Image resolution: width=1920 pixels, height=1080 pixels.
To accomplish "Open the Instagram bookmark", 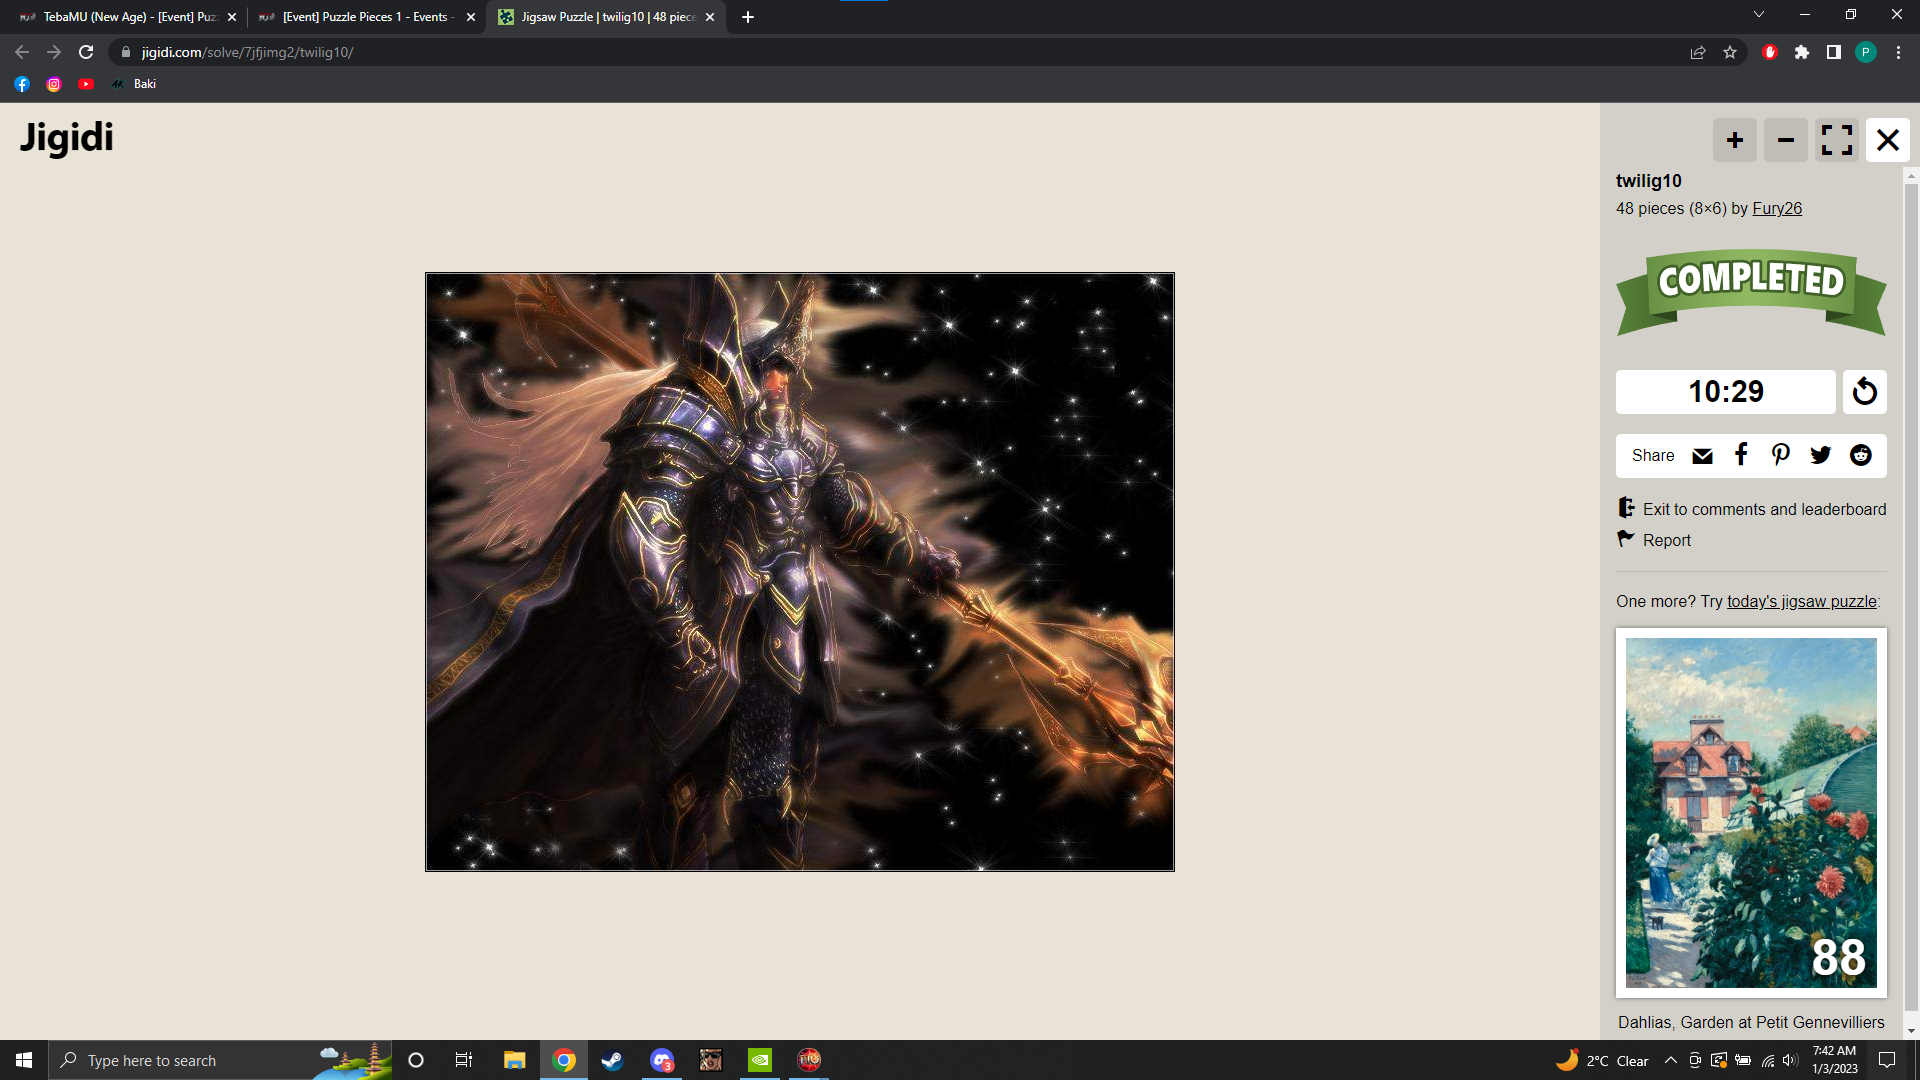I will coord(54,84).
